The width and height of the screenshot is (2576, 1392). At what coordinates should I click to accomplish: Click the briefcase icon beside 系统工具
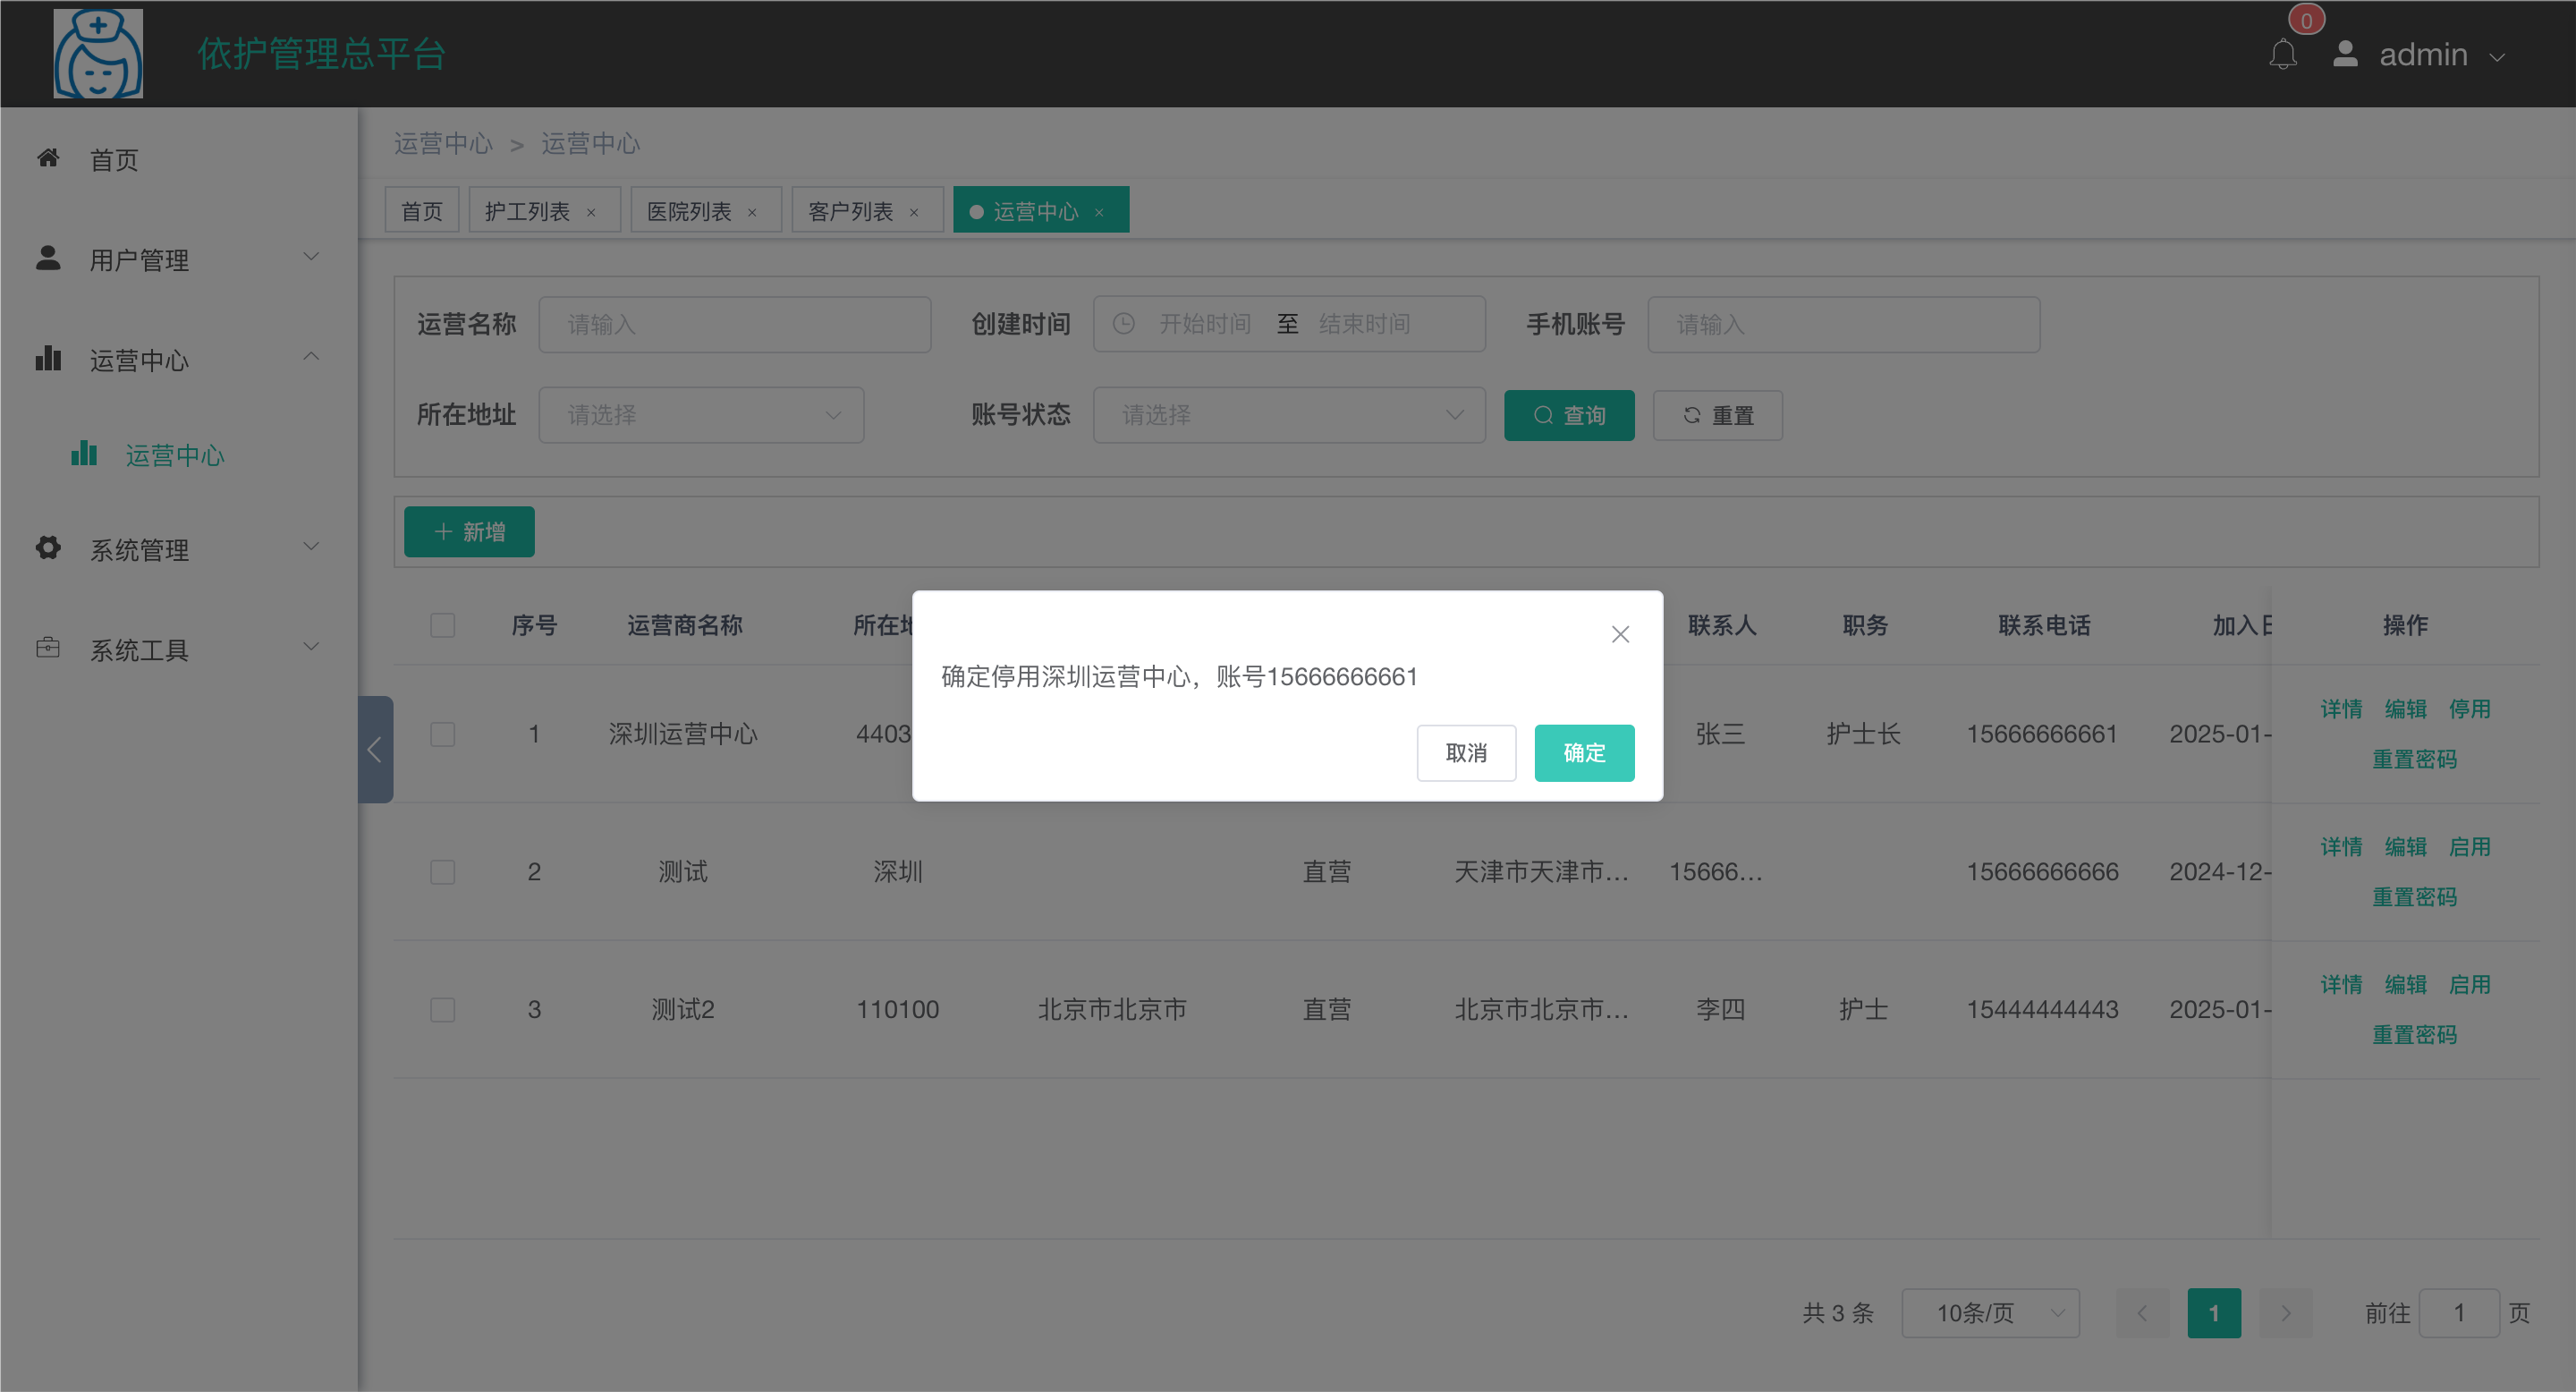coord(48,647)
